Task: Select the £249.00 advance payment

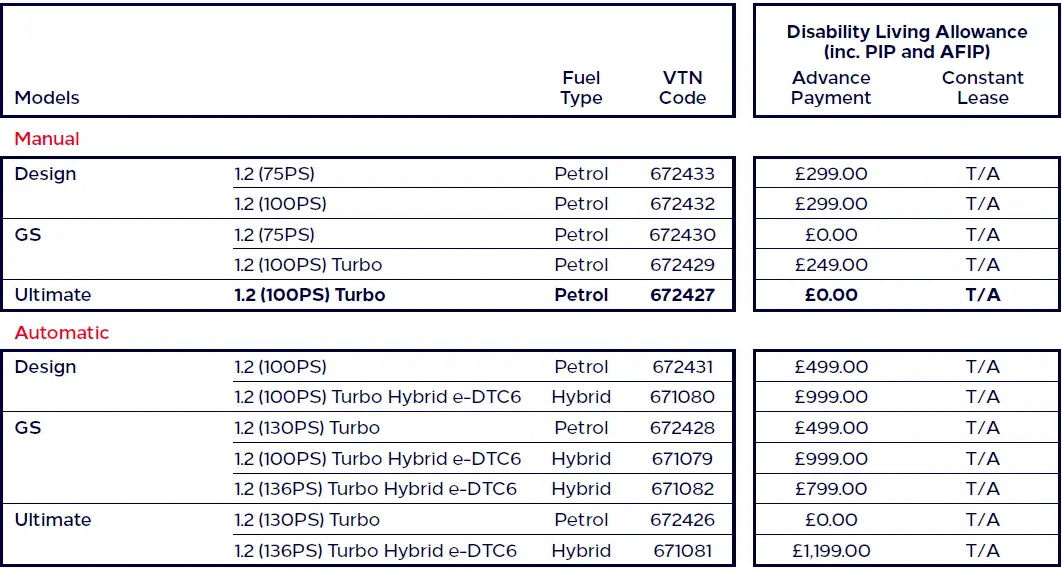Action: click(x=831, y=265)
